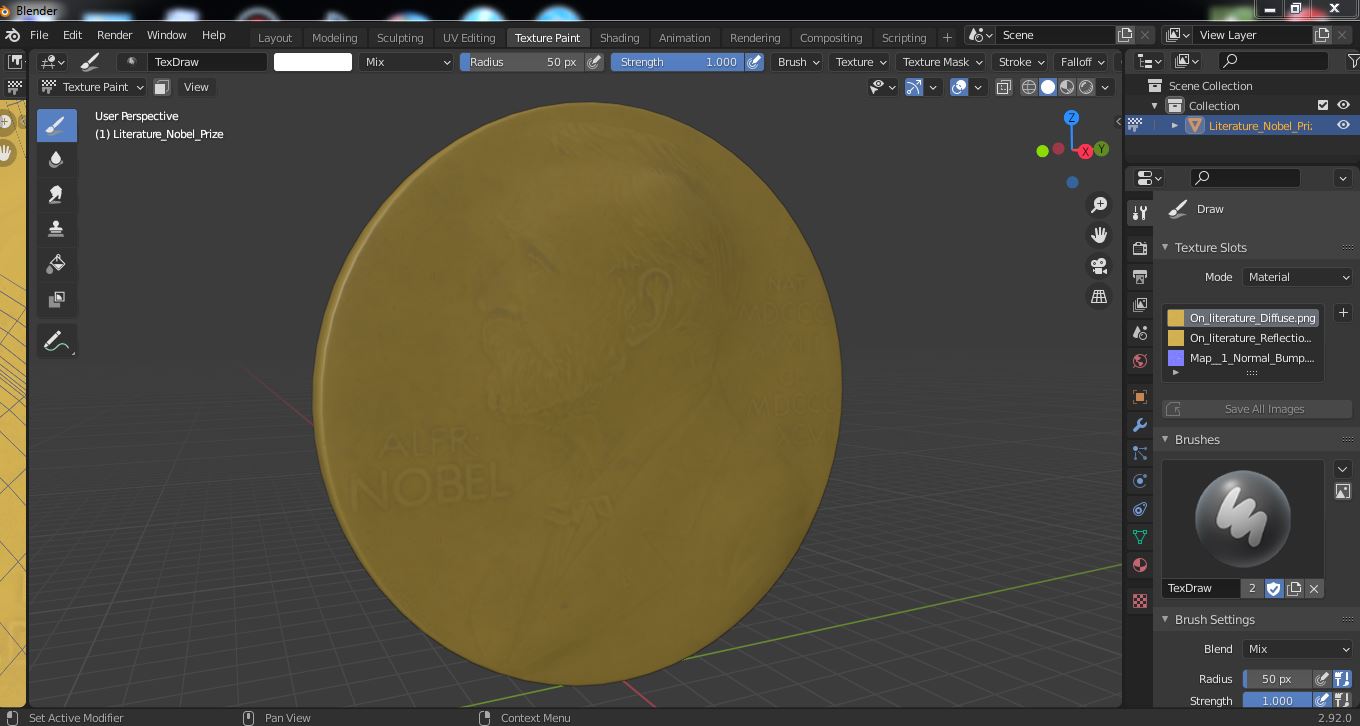Toggle paint mask button next to Texture Paint
This screenshot has width=1360, height=726.
(161, 87)
